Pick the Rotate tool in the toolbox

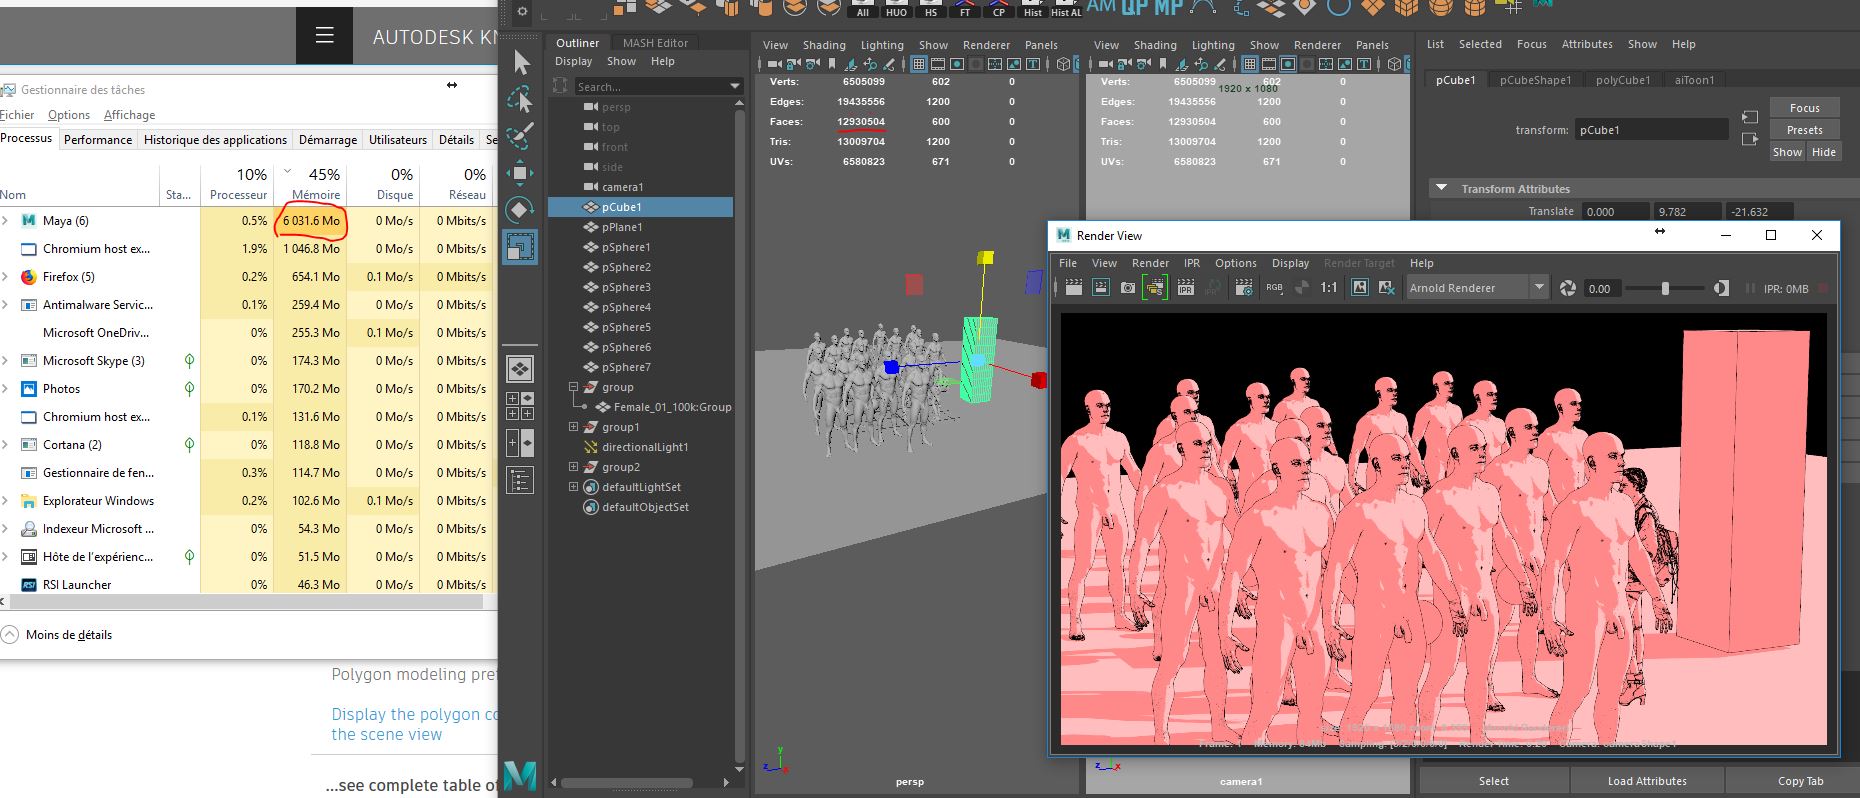[520, 210]
